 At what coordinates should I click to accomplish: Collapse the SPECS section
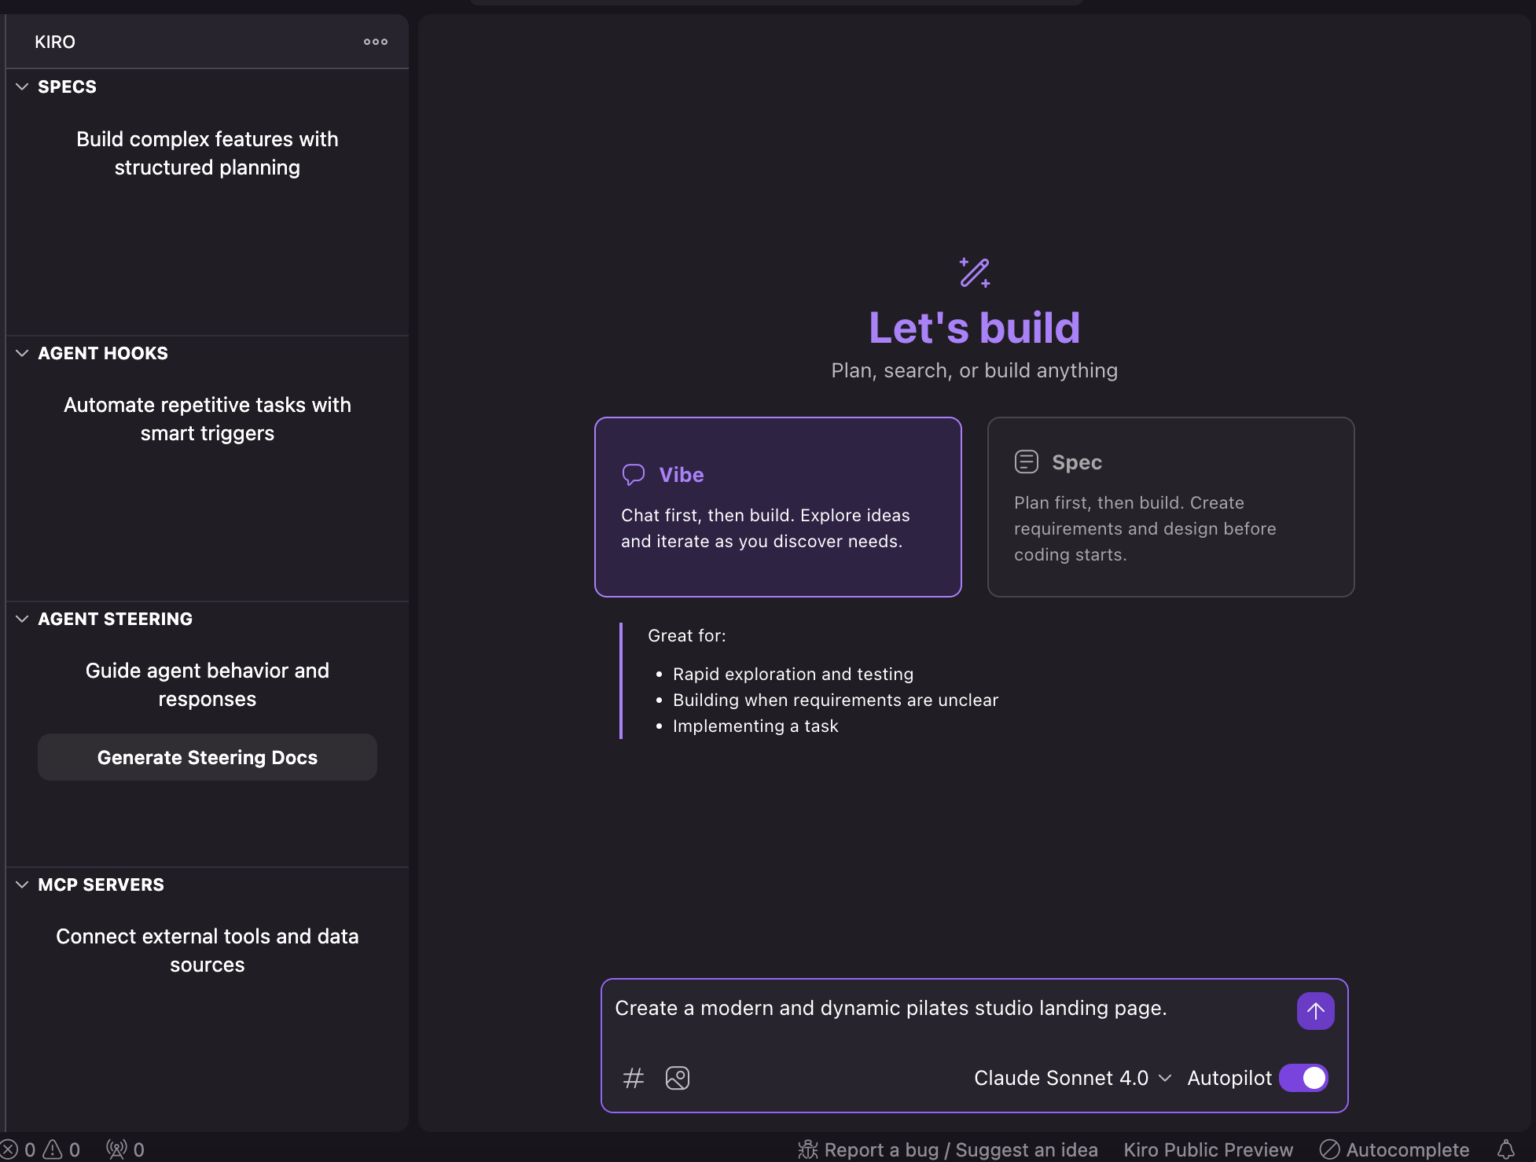[x=22, y=86]
